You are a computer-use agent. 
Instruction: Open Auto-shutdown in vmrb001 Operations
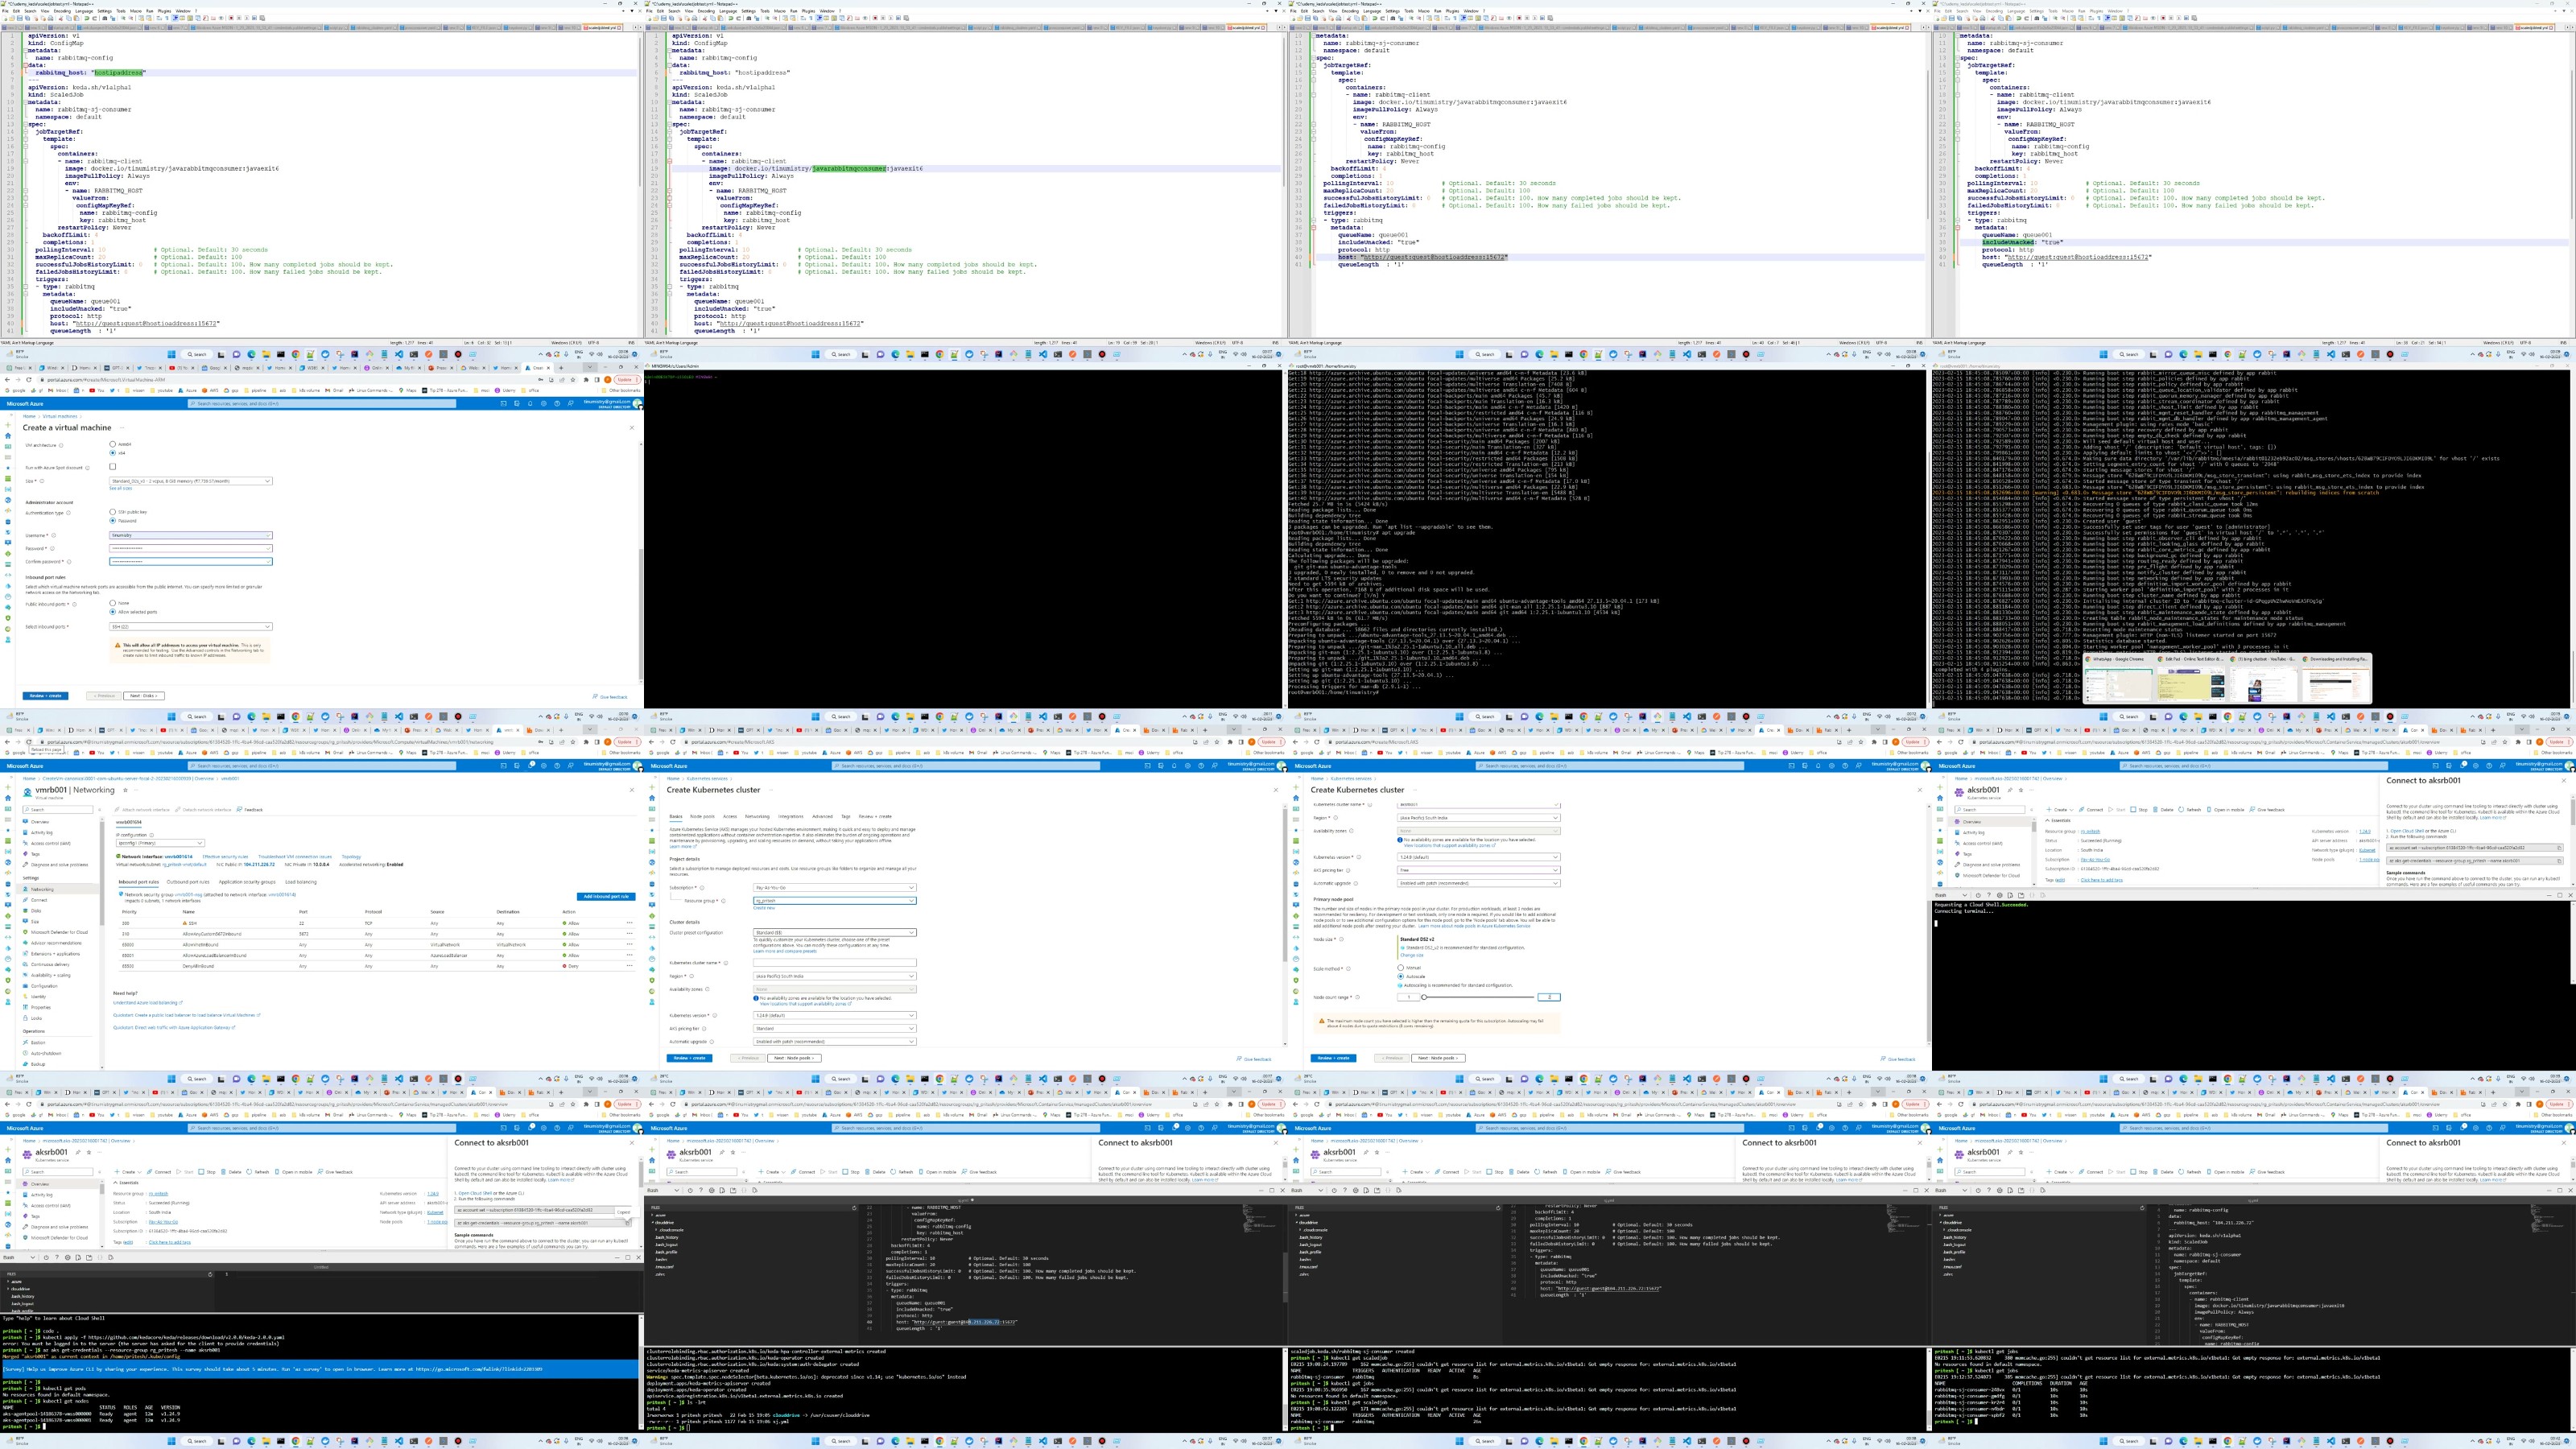46,1053
